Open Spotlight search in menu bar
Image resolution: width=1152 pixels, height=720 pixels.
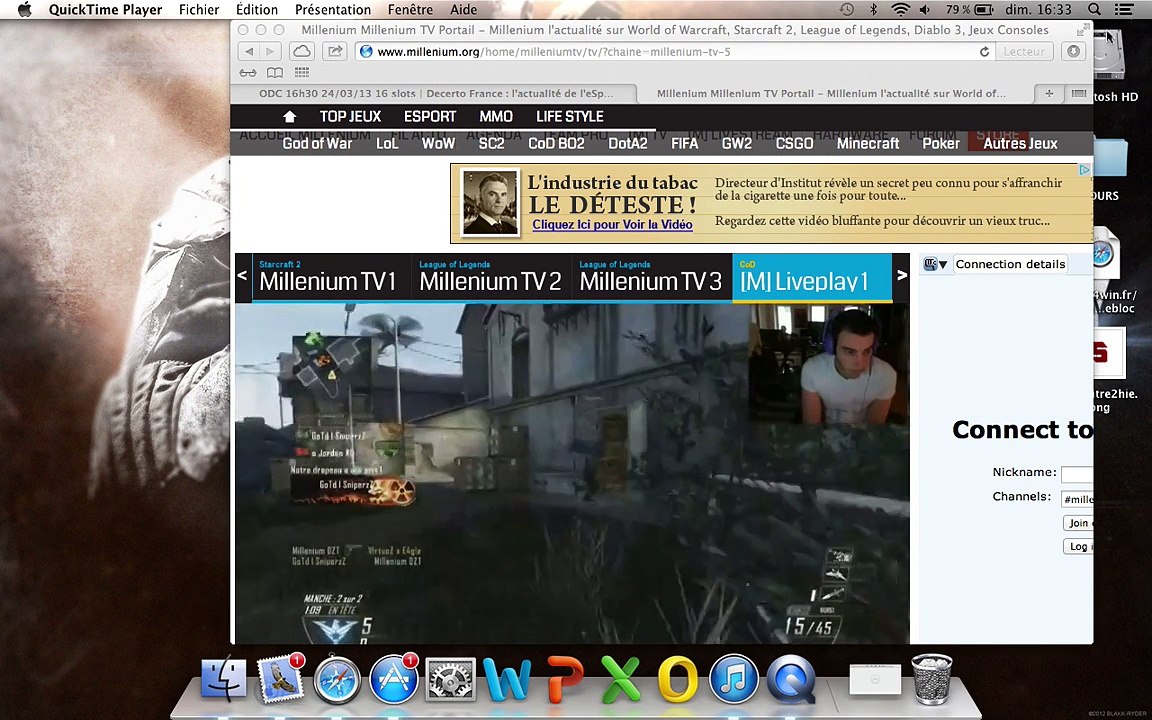click(1095, 10)
